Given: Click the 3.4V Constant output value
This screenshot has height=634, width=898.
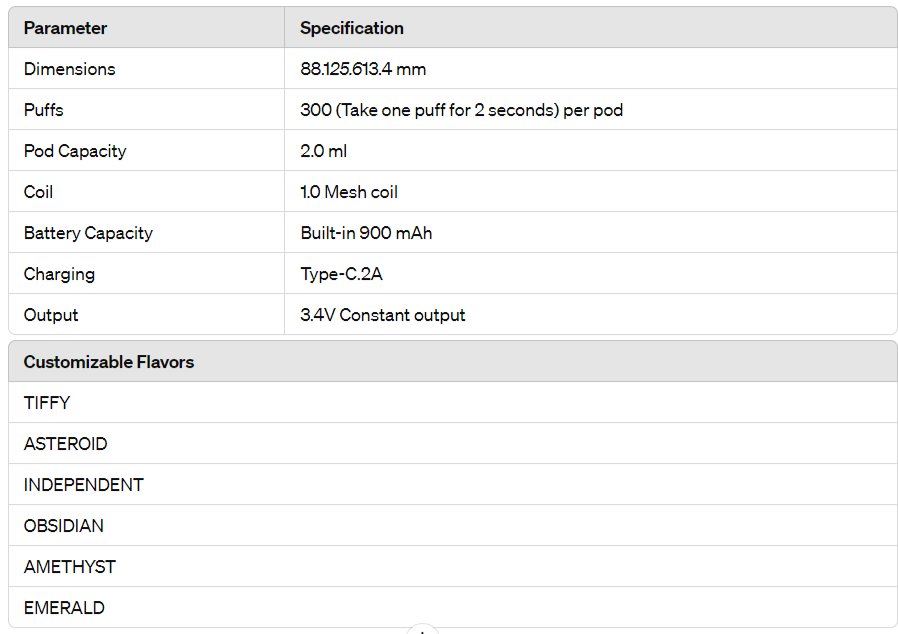Looking at the screenshot, I should [383, 315].
